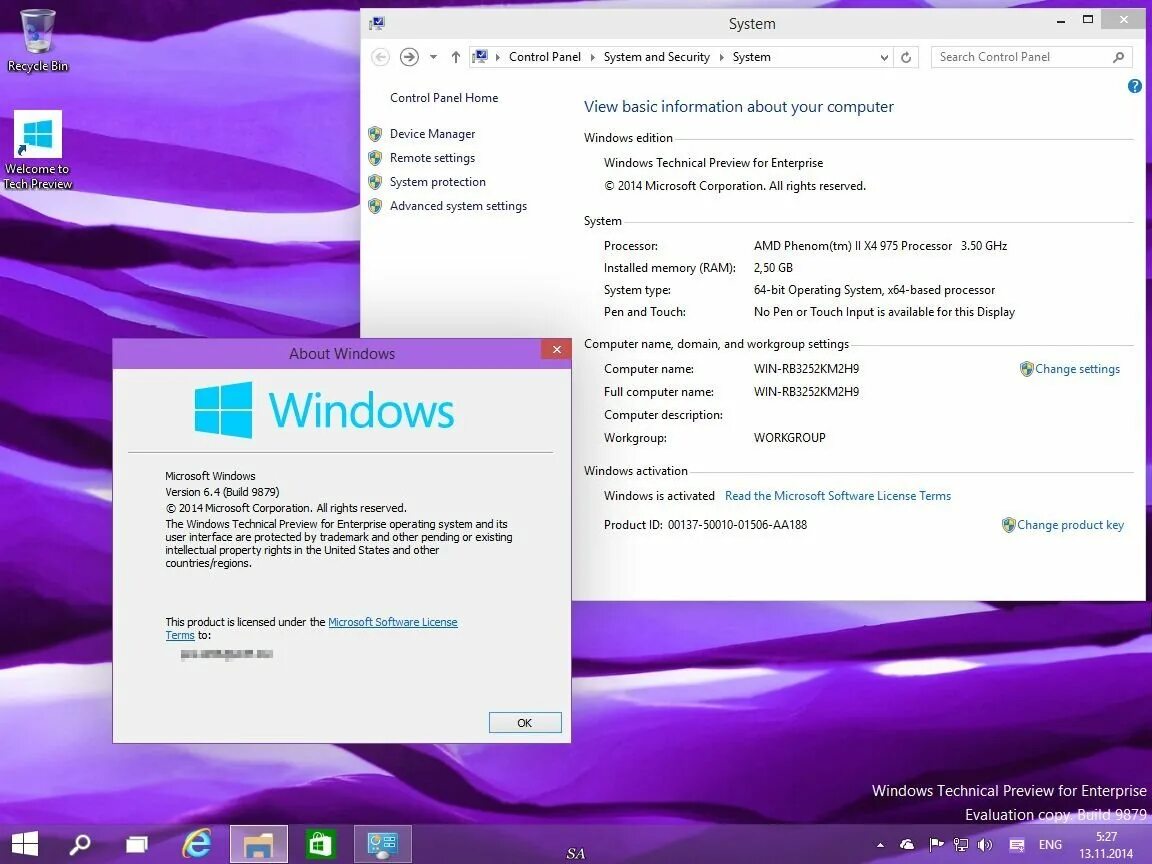This screenshot has height=864, width=1152.
Task: Click Version 6.4 (Build 9879) text
Action: [222, 492]
